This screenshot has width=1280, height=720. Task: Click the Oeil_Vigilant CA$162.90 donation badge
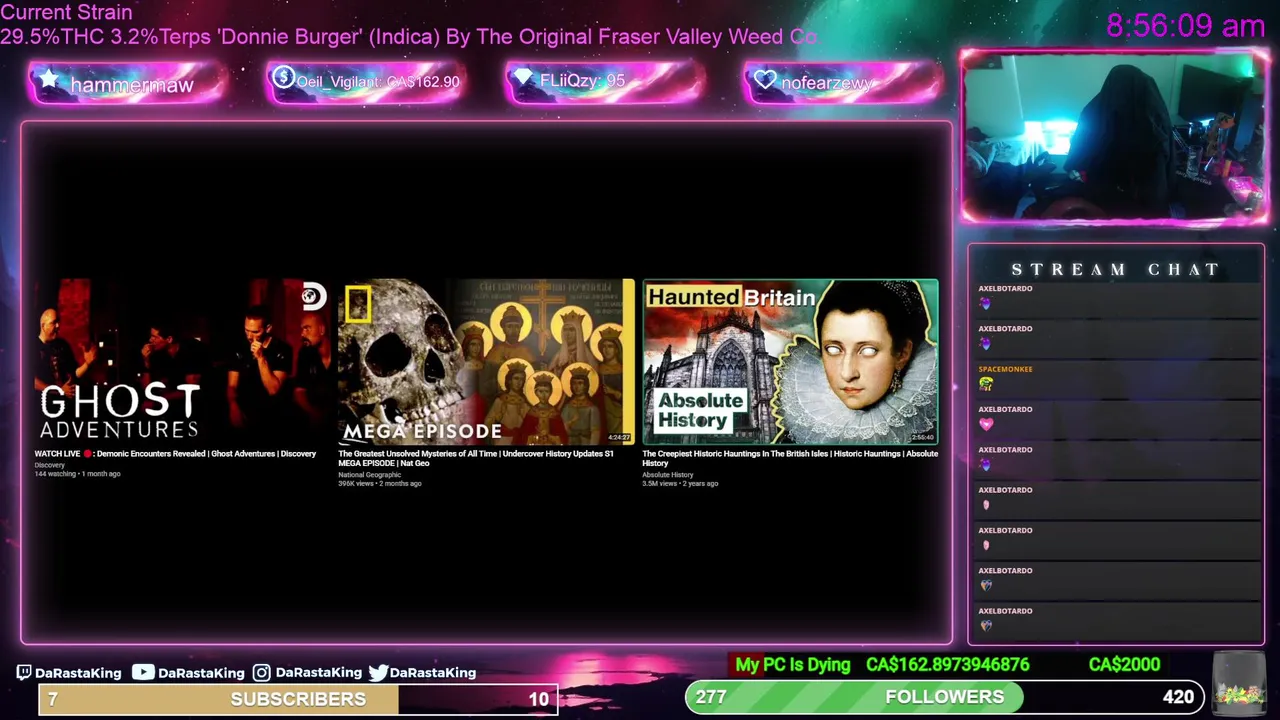366,83
